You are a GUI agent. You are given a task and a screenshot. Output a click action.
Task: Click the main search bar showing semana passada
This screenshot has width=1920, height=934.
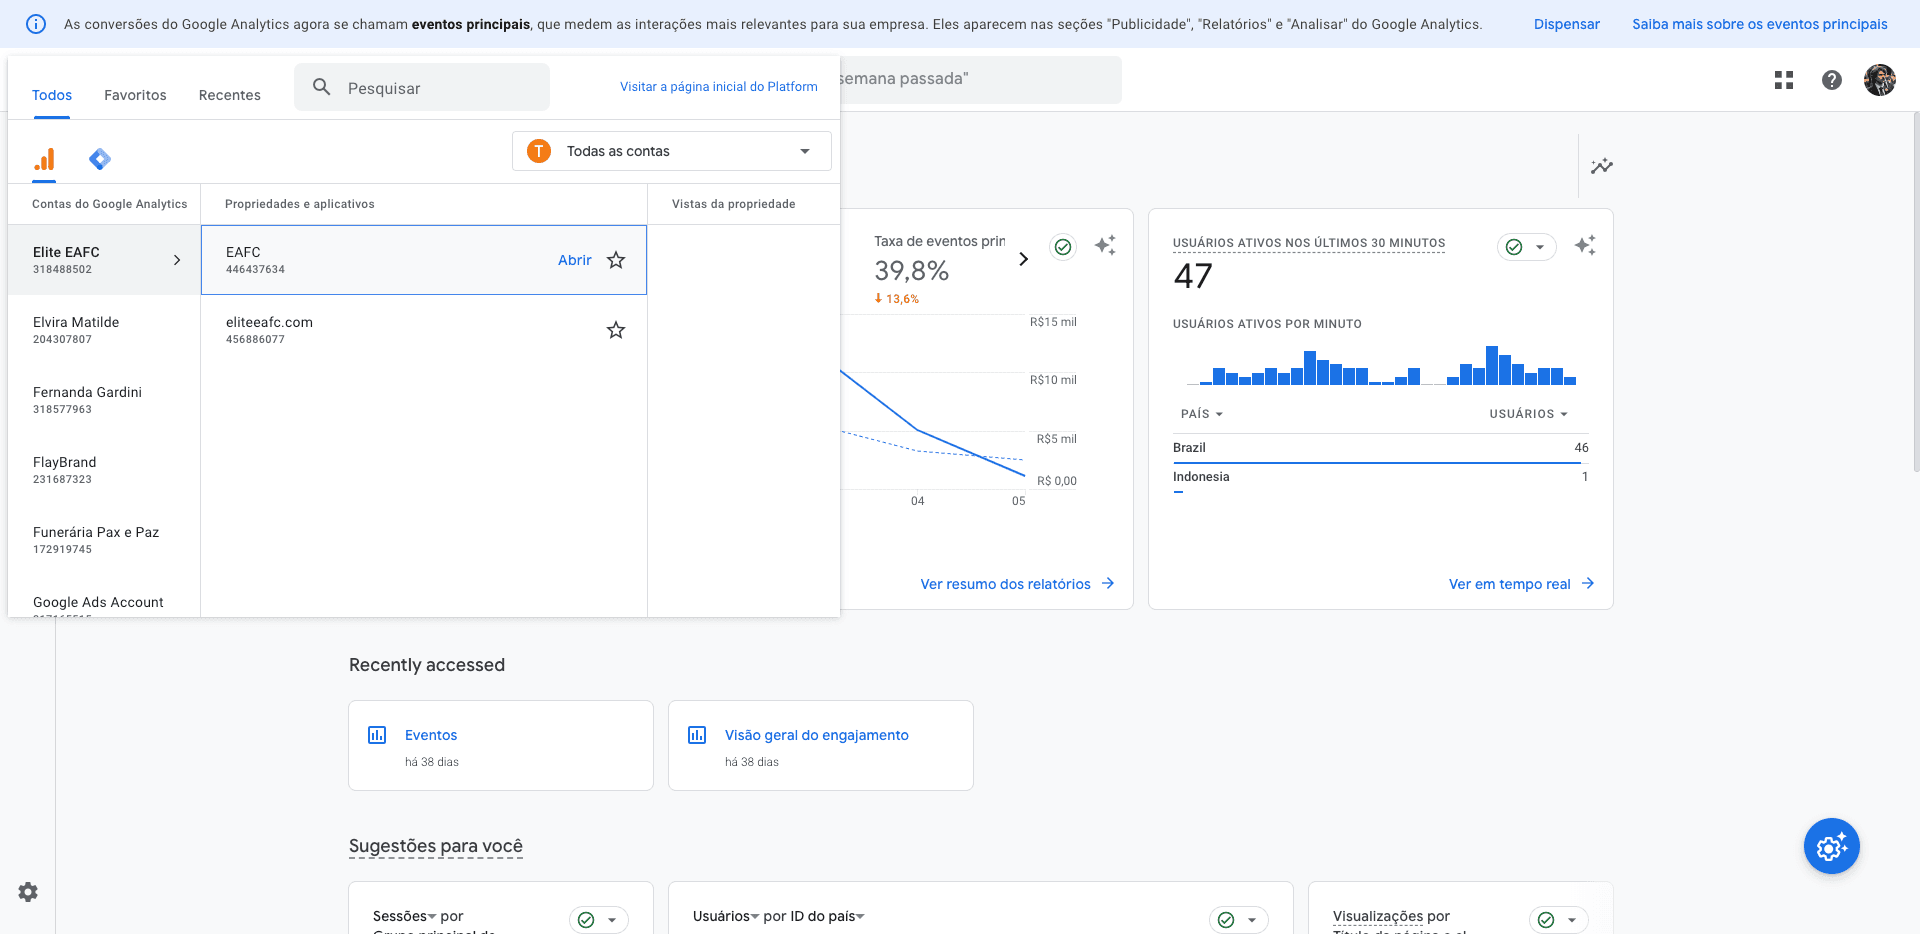coord(980,79)
